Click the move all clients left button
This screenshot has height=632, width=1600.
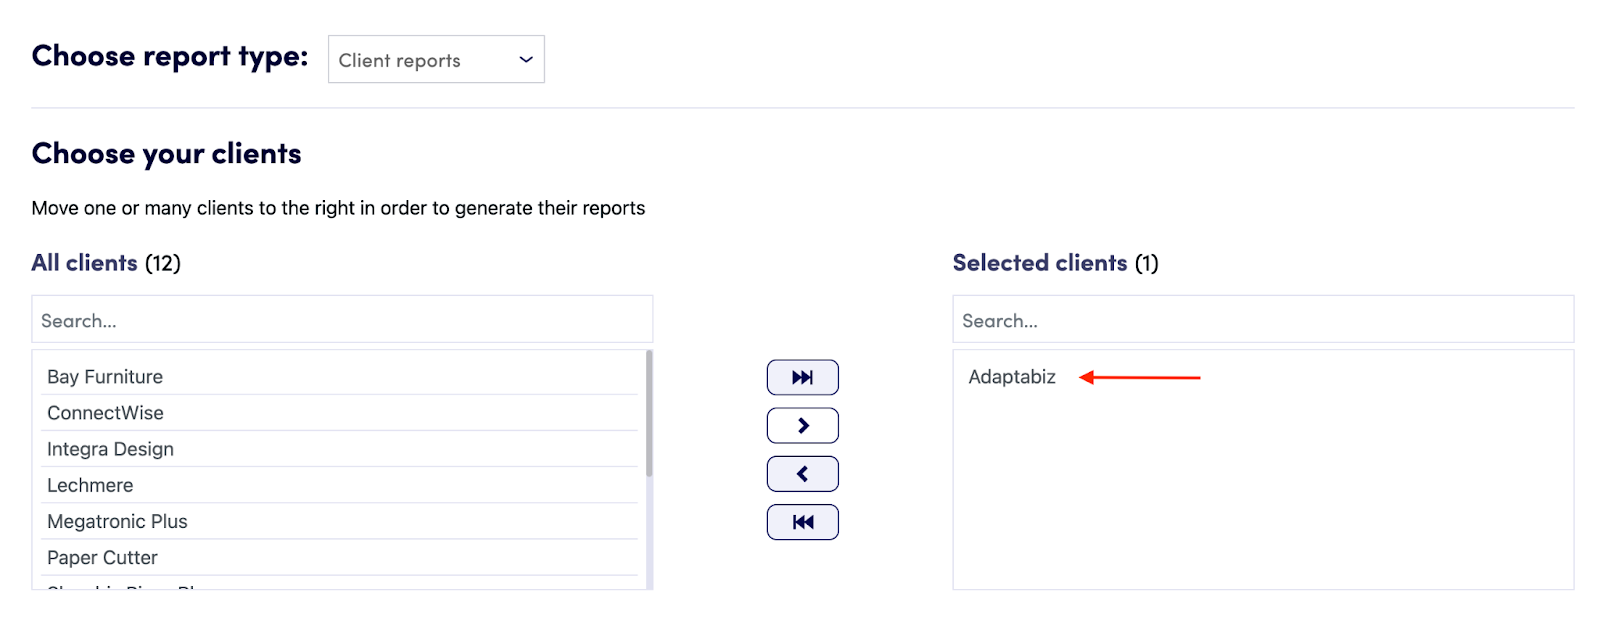(x=802, y=522)
